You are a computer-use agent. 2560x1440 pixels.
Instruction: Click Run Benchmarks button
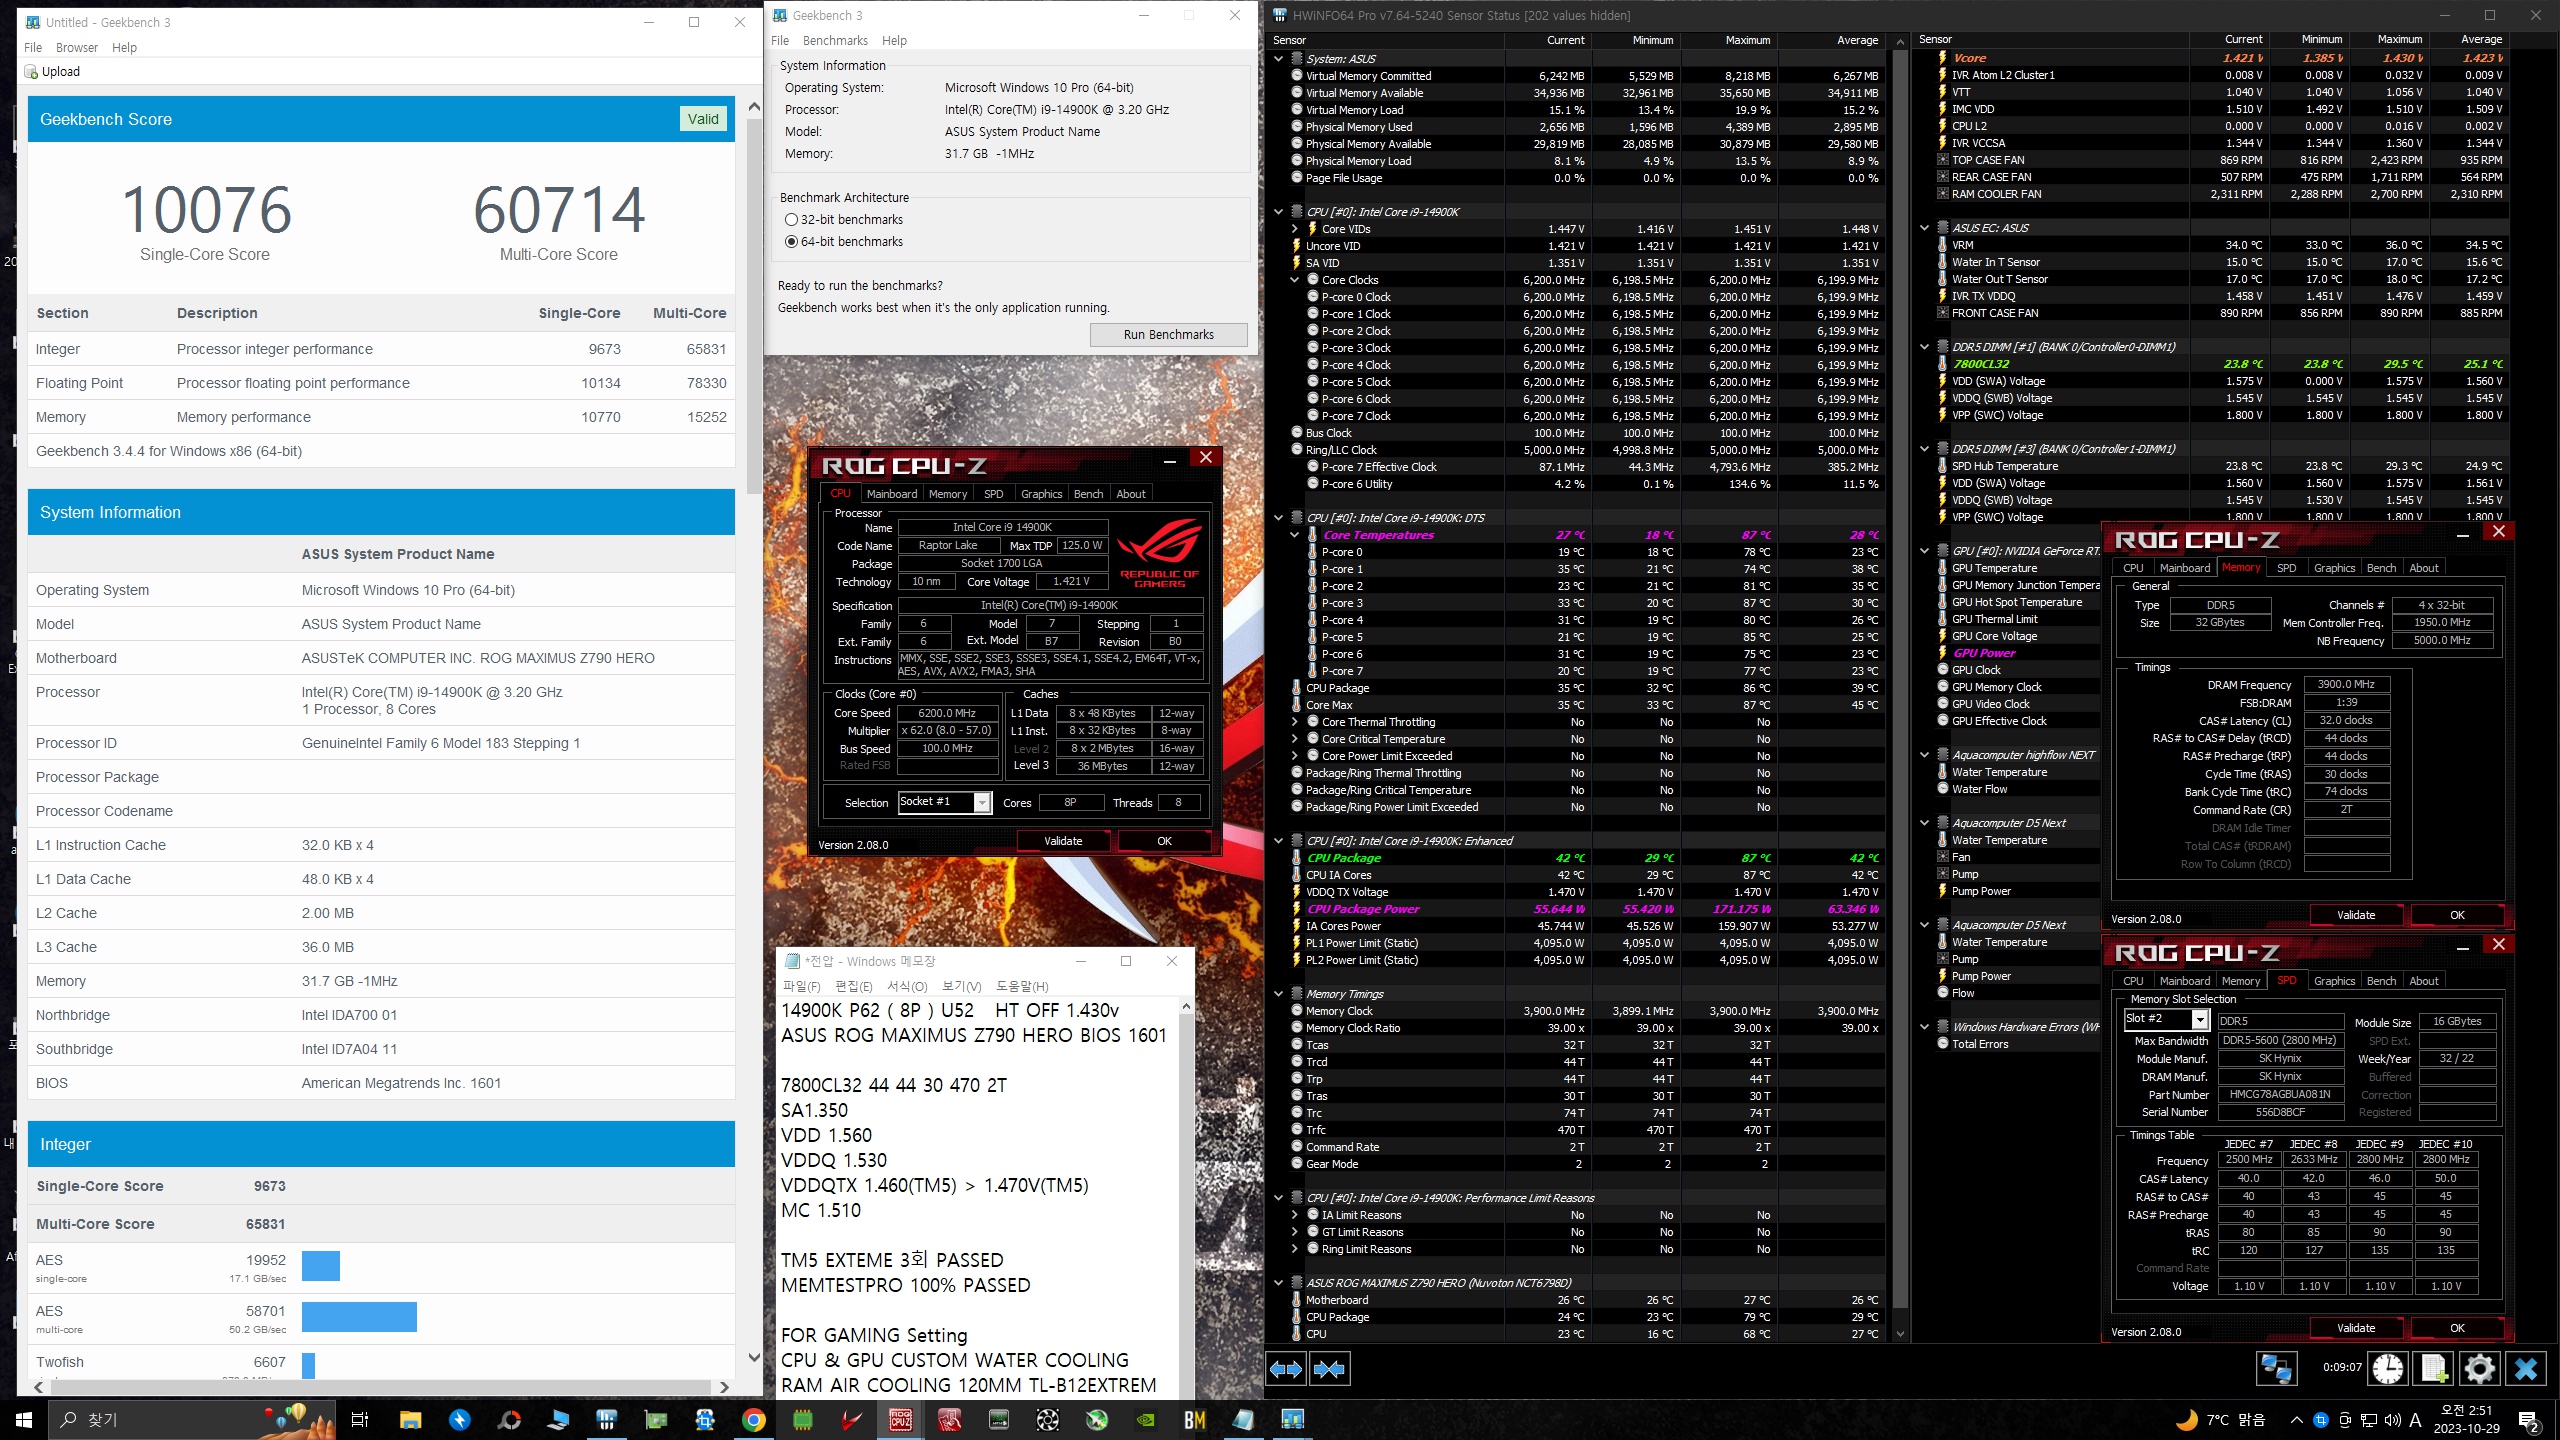coord(1168,335)
